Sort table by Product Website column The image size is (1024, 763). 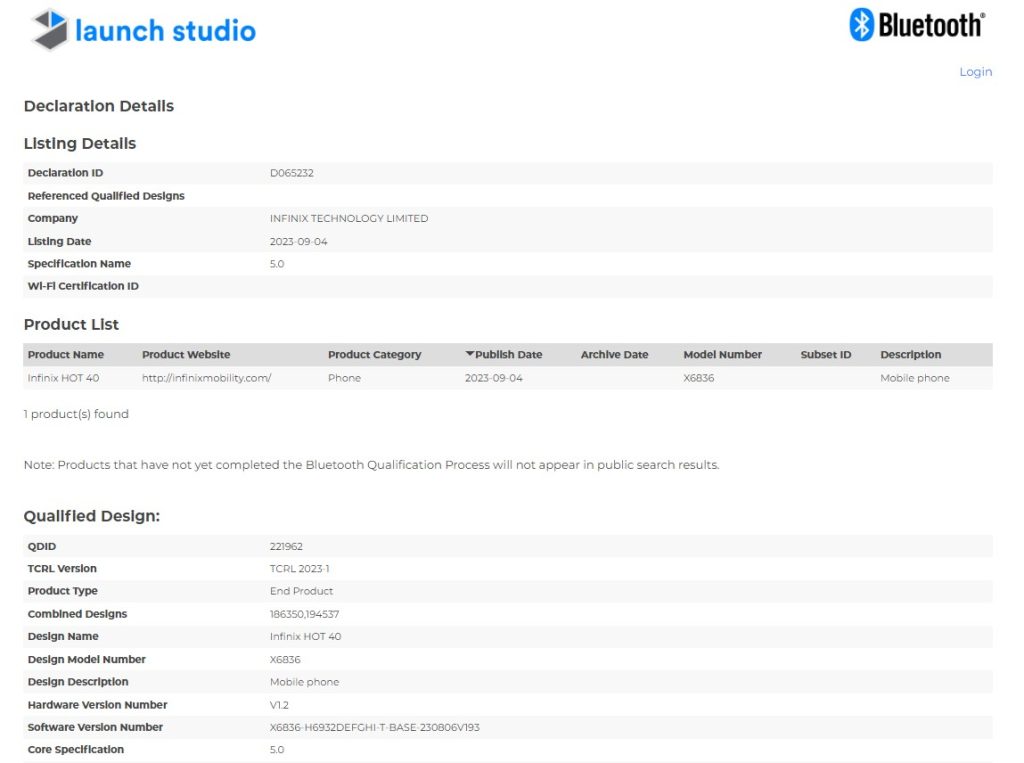coord(186,355)
